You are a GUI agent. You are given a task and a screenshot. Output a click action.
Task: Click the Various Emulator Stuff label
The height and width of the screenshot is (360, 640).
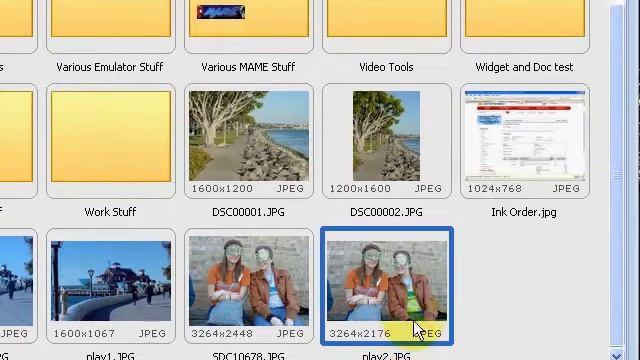click(110, 67)
